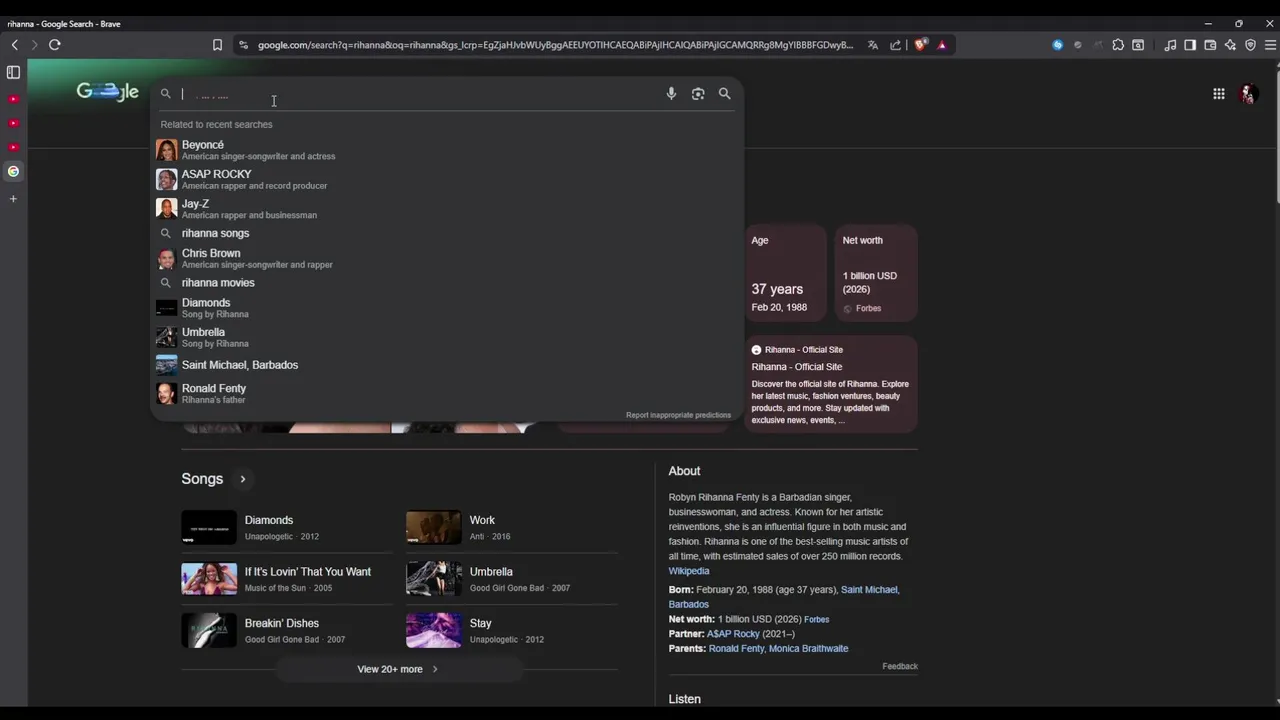The image size is (1280, 720).
Task: Select Saint Michael, Barbados suggestion
Action: [447, 365]
